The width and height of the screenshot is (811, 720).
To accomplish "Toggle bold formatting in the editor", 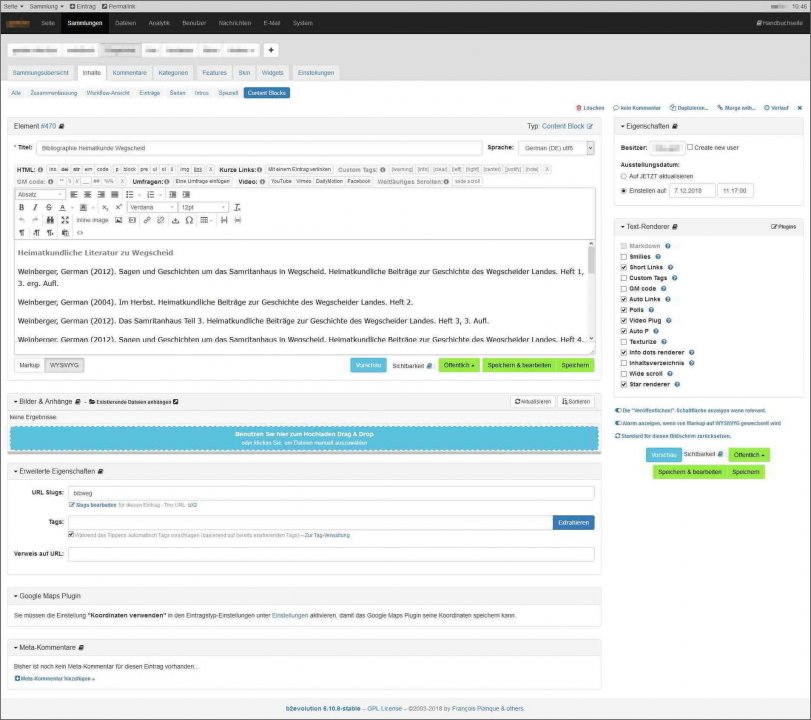I will tap(21, 207).
